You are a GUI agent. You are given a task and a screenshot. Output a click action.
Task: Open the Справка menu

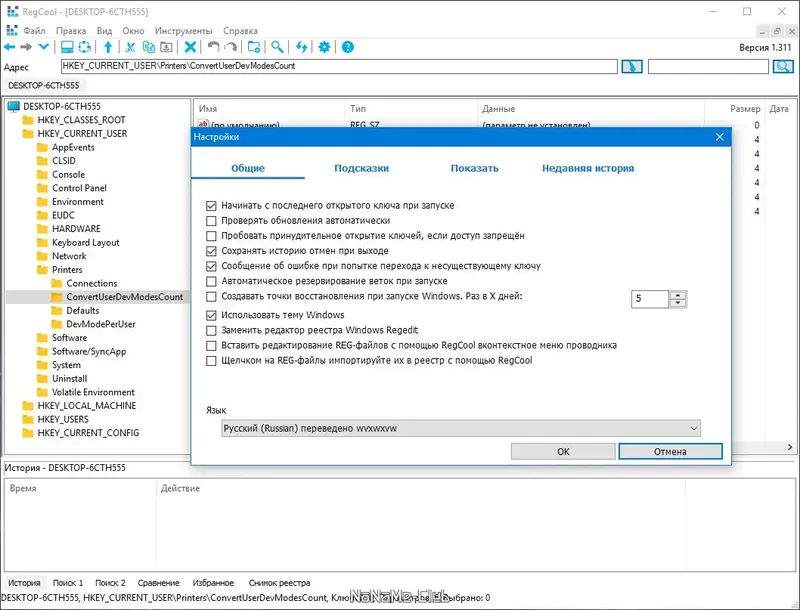pyautogui.click(x=240, y=31)
